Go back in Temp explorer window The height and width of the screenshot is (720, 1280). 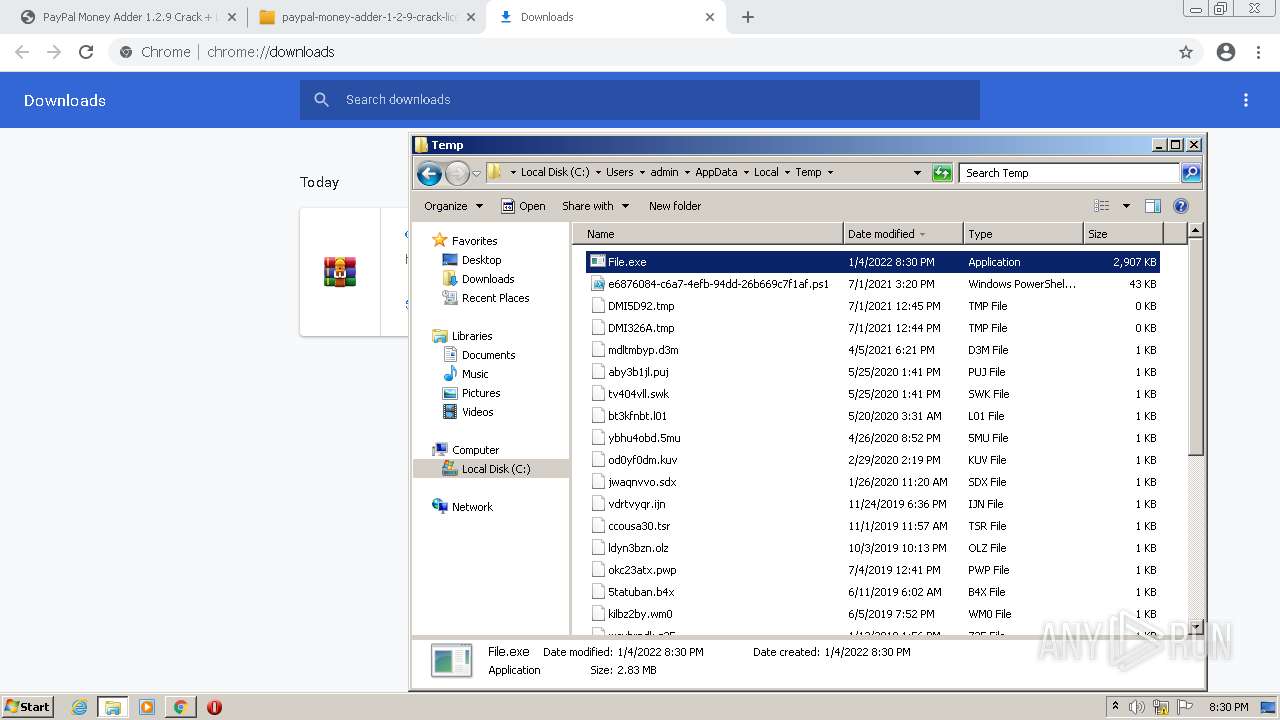tap(429, 173)
